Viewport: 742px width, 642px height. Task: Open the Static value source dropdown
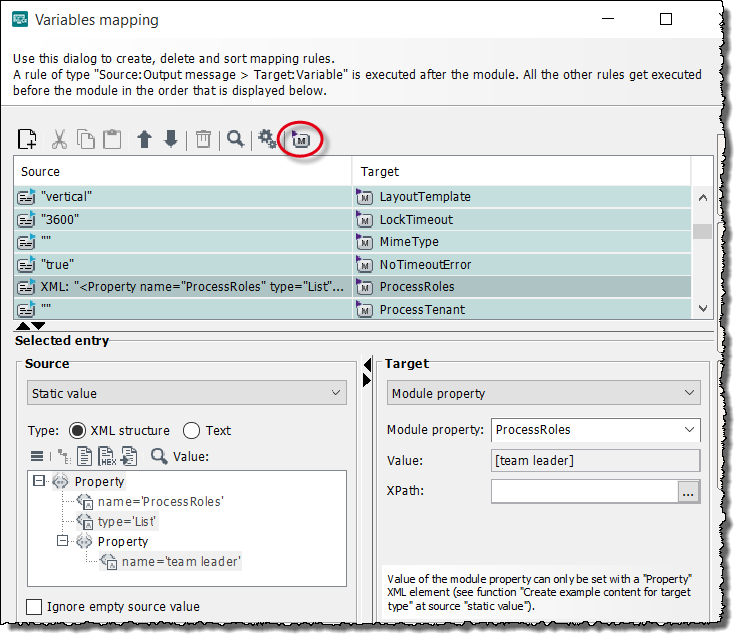click(187, 394)
